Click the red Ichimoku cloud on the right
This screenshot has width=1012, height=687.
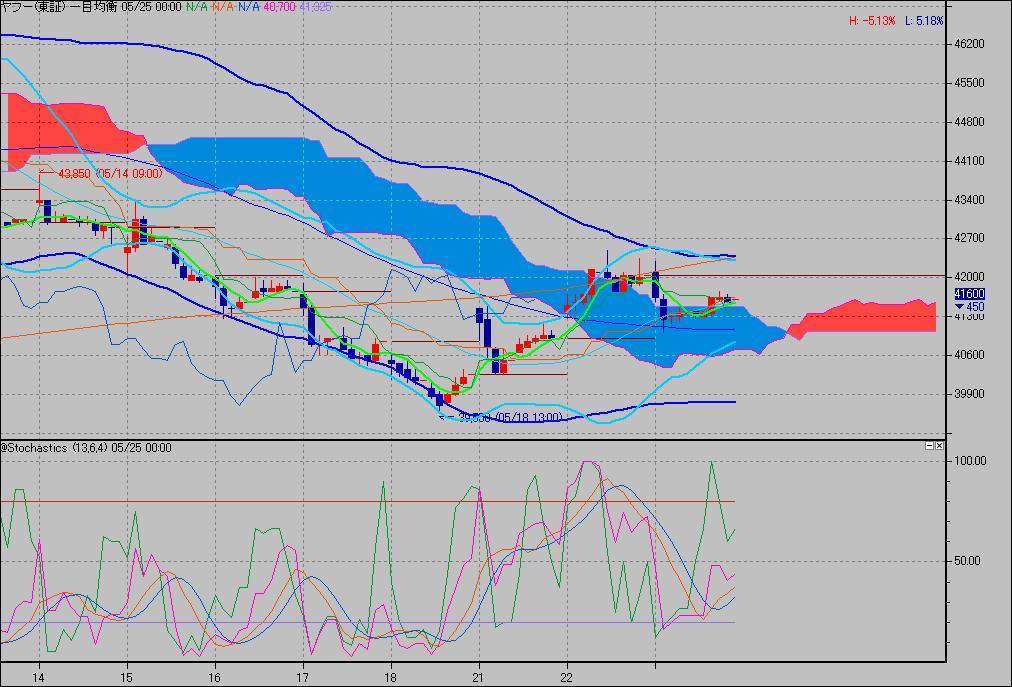pyautogui.click(x=870, y=315)
